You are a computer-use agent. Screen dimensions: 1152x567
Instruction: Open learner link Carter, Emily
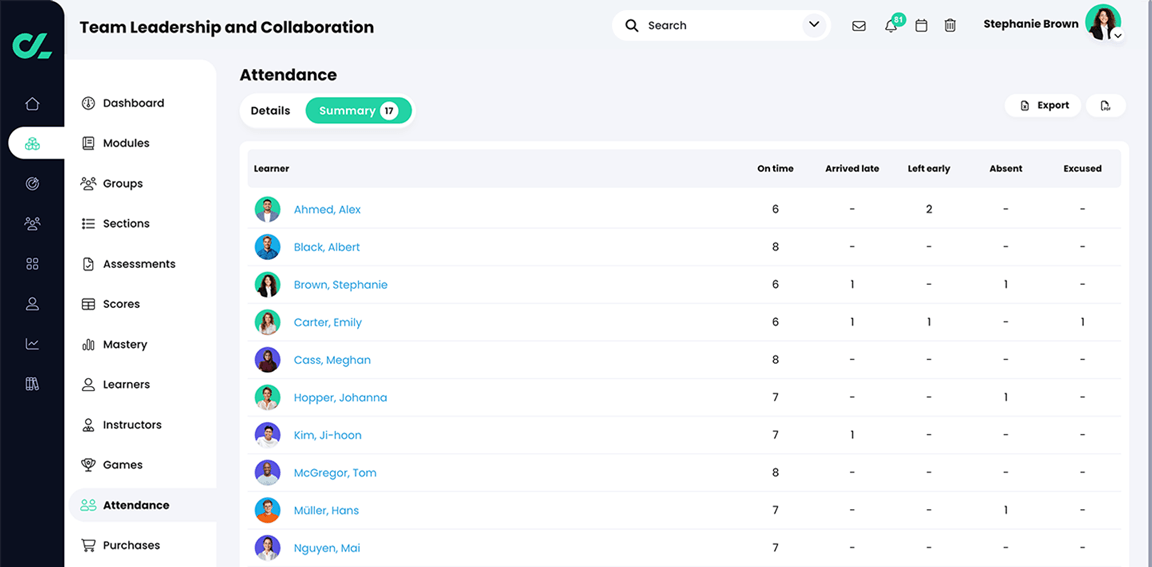pyautogui.click(x=328, y=322)
